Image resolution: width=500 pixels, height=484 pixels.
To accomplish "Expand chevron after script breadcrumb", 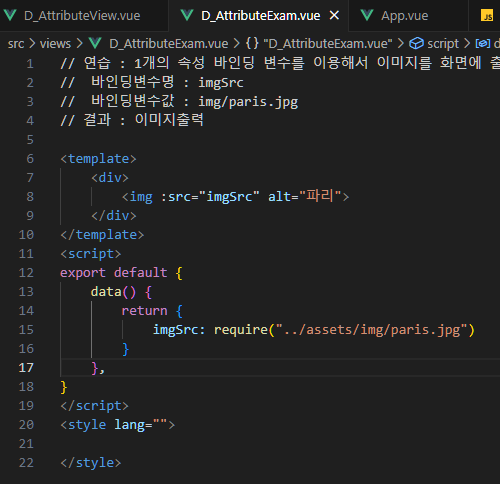I will (467, 43).
